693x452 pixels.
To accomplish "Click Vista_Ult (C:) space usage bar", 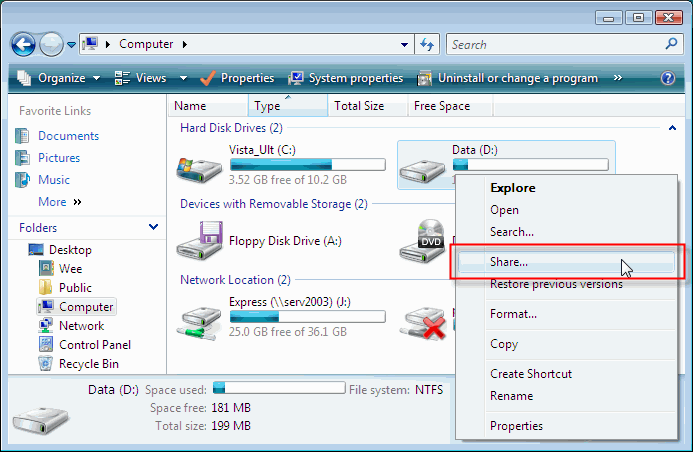I will 308,165.
